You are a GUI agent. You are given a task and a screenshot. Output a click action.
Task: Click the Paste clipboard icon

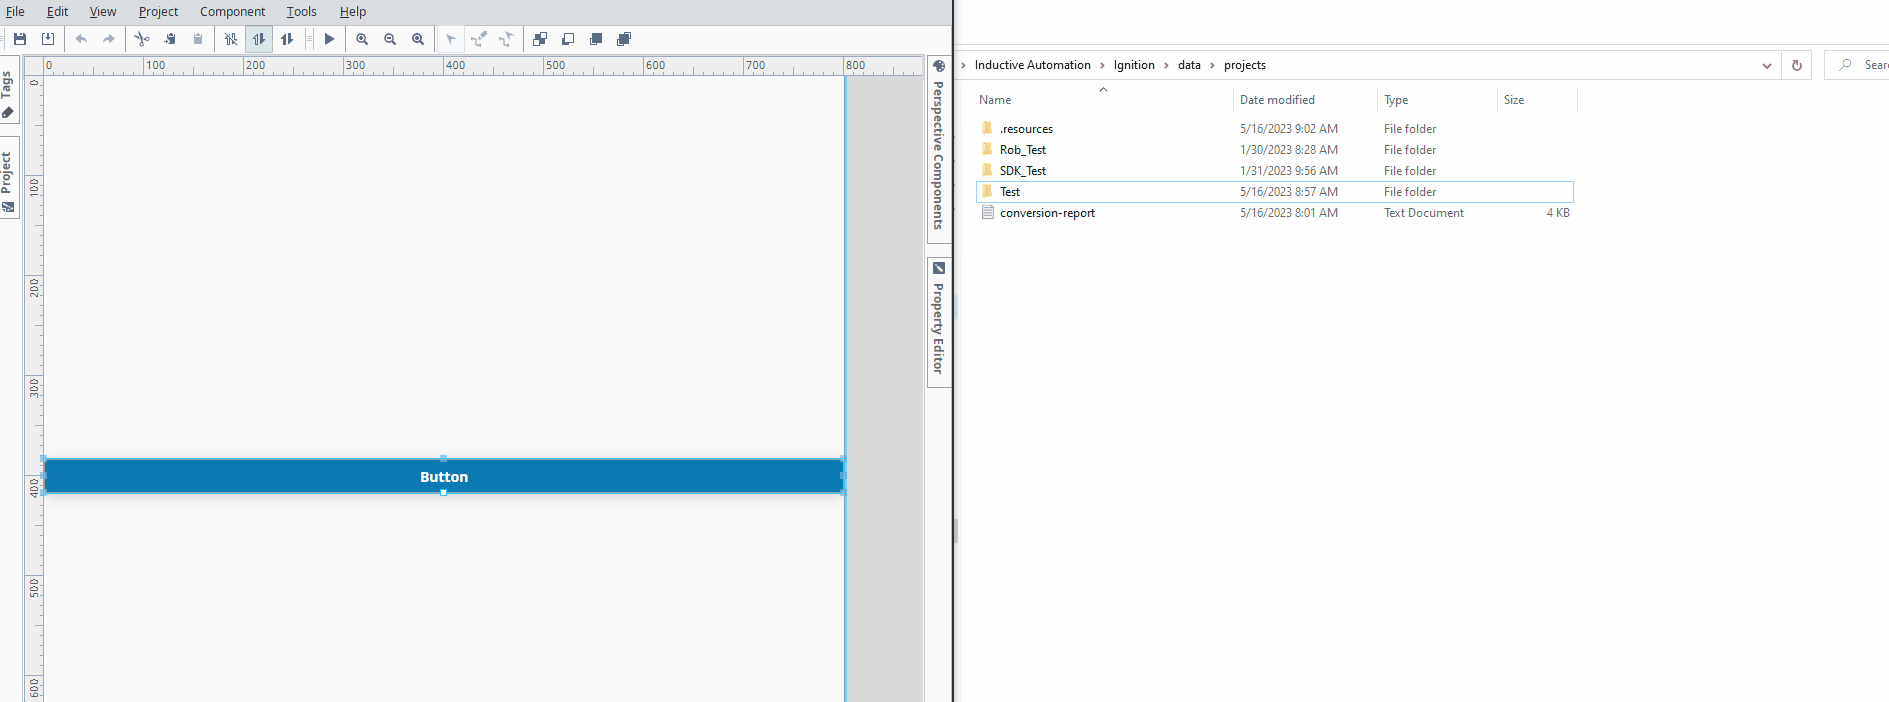198,39
